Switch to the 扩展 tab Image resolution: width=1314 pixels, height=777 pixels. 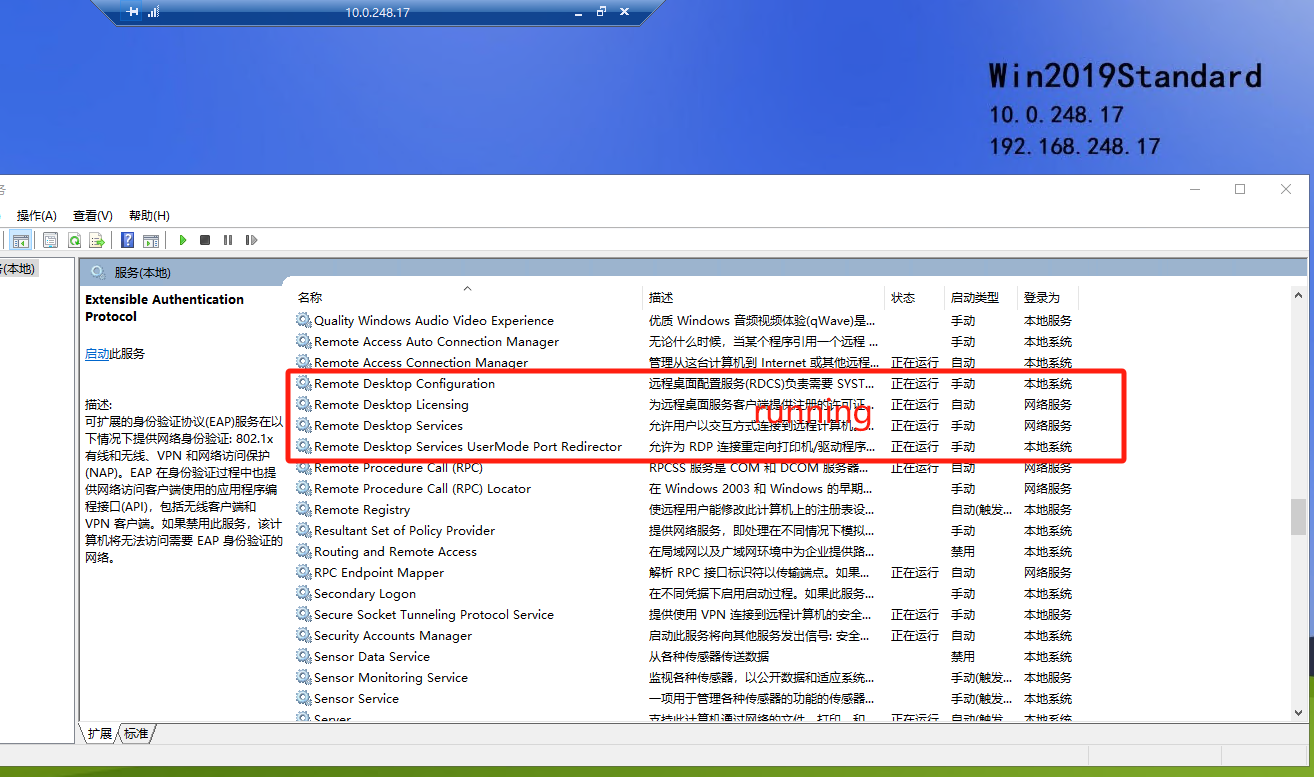[x=99, y=734]
